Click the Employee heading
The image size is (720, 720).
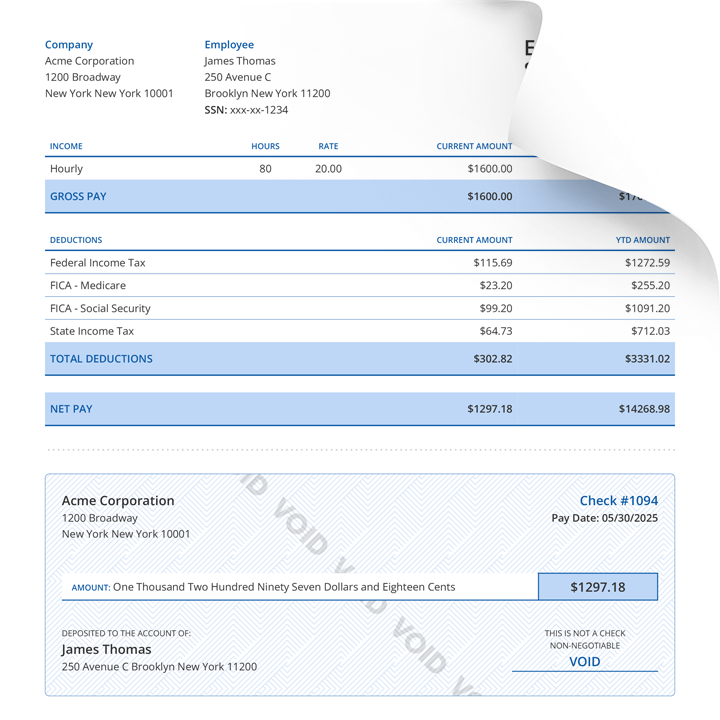[229, 45]
